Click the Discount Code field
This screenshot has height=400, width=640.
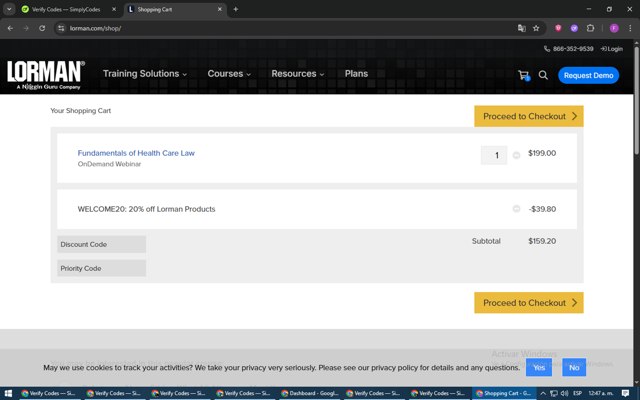102,244
